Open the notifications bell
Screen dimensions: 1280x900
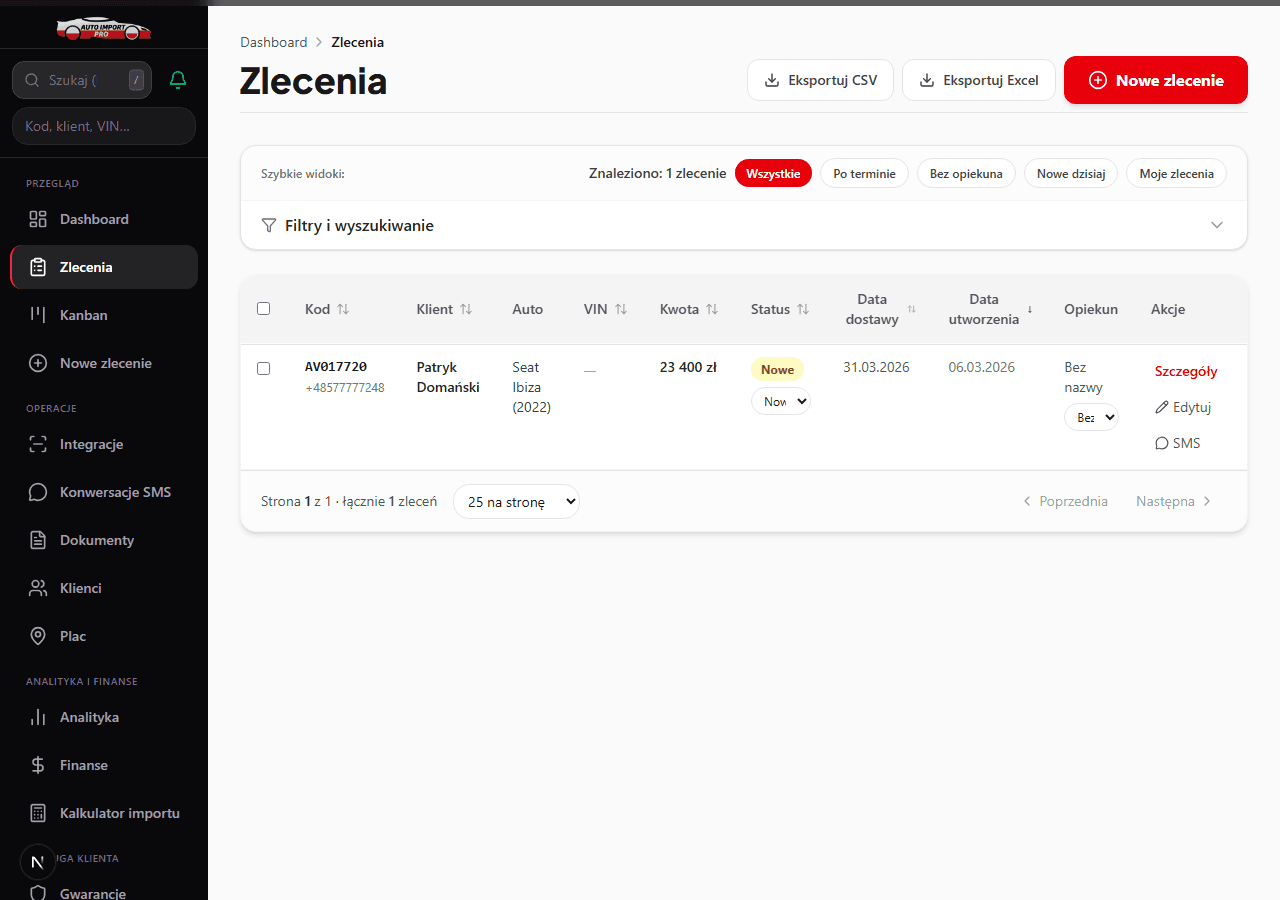(x=178, y=79)
